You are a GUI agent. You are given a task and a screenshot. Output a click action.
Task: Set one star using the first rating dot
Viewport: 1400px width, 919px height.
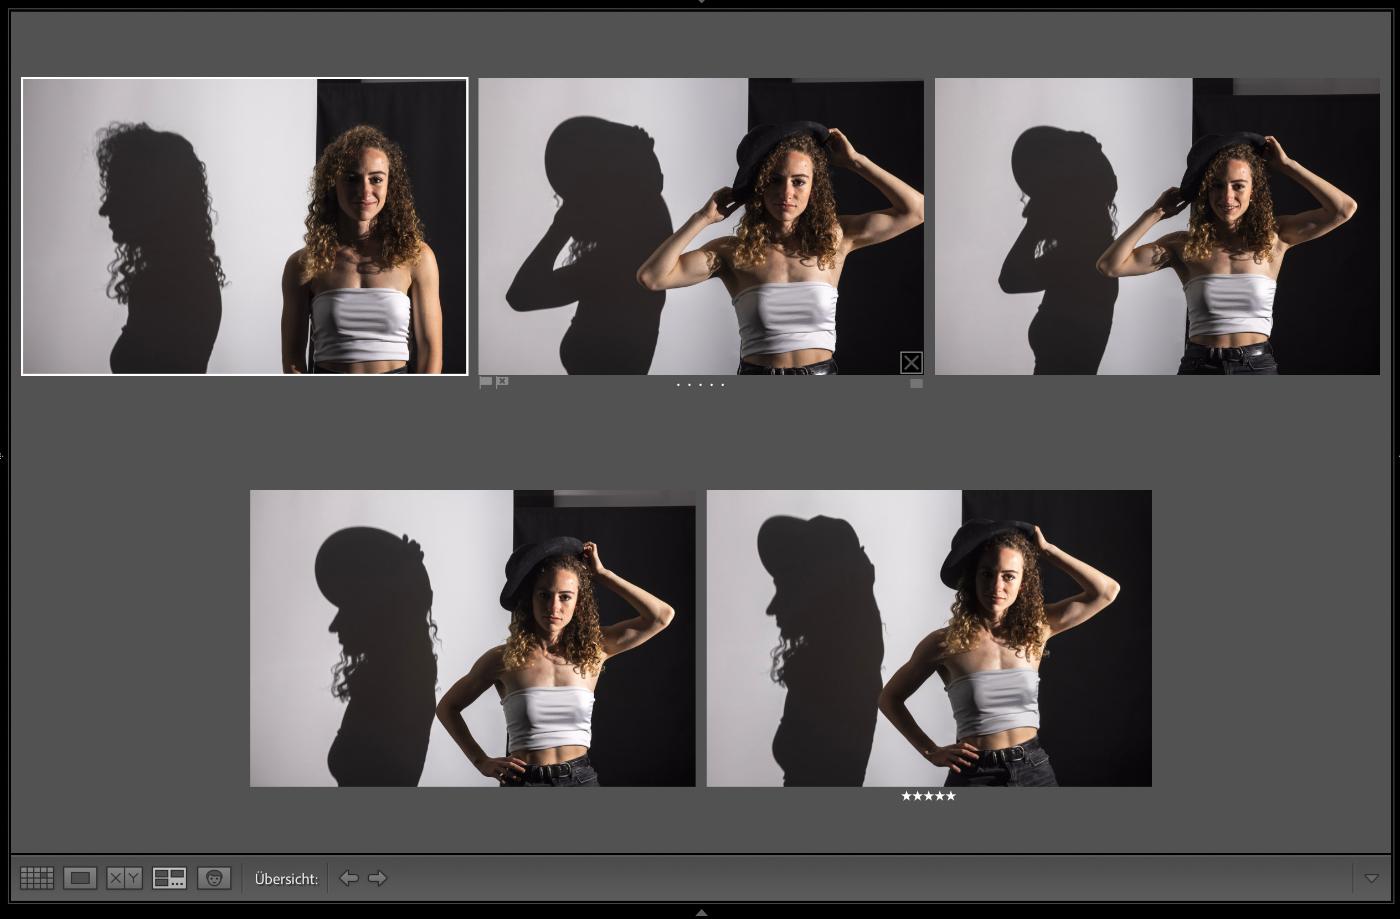pos(679,384)
